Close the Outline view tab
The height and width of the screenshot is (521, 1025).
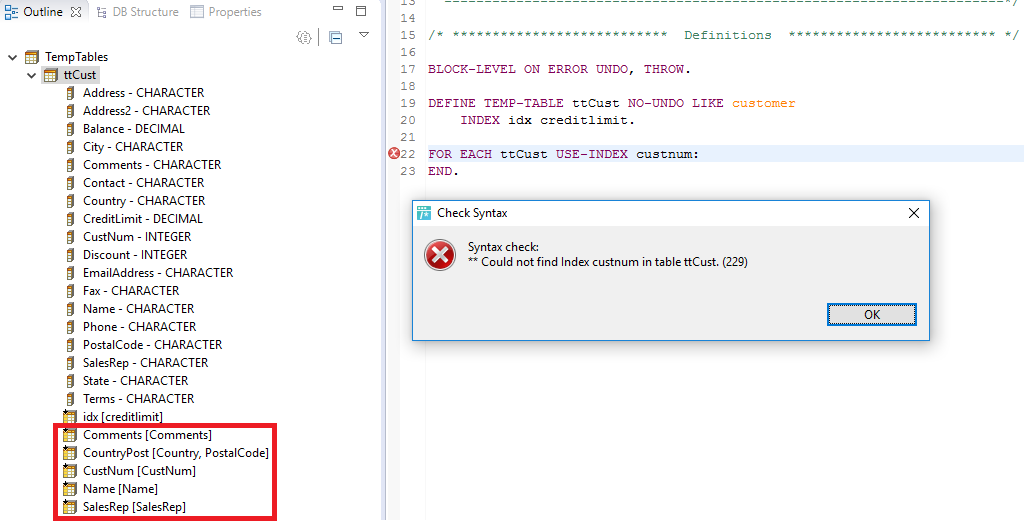pos(76,12)
